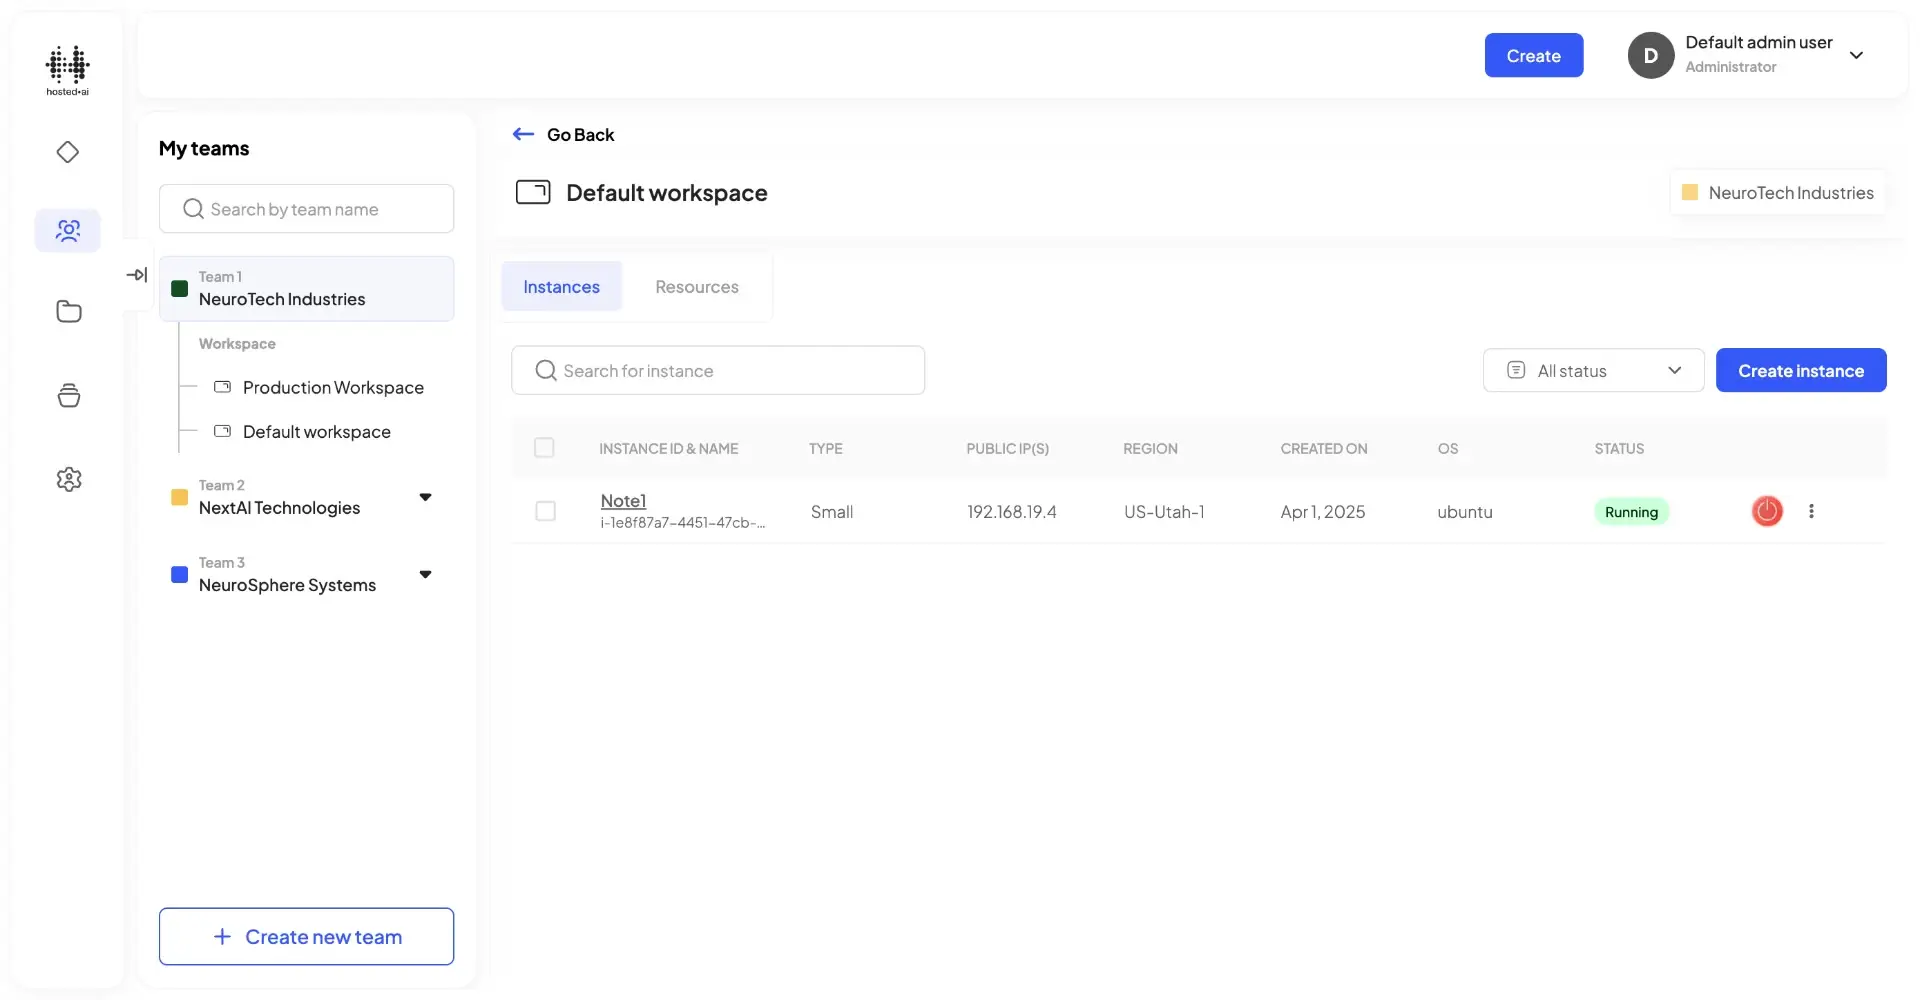Open Settings via the gear icon

[67, 478]
